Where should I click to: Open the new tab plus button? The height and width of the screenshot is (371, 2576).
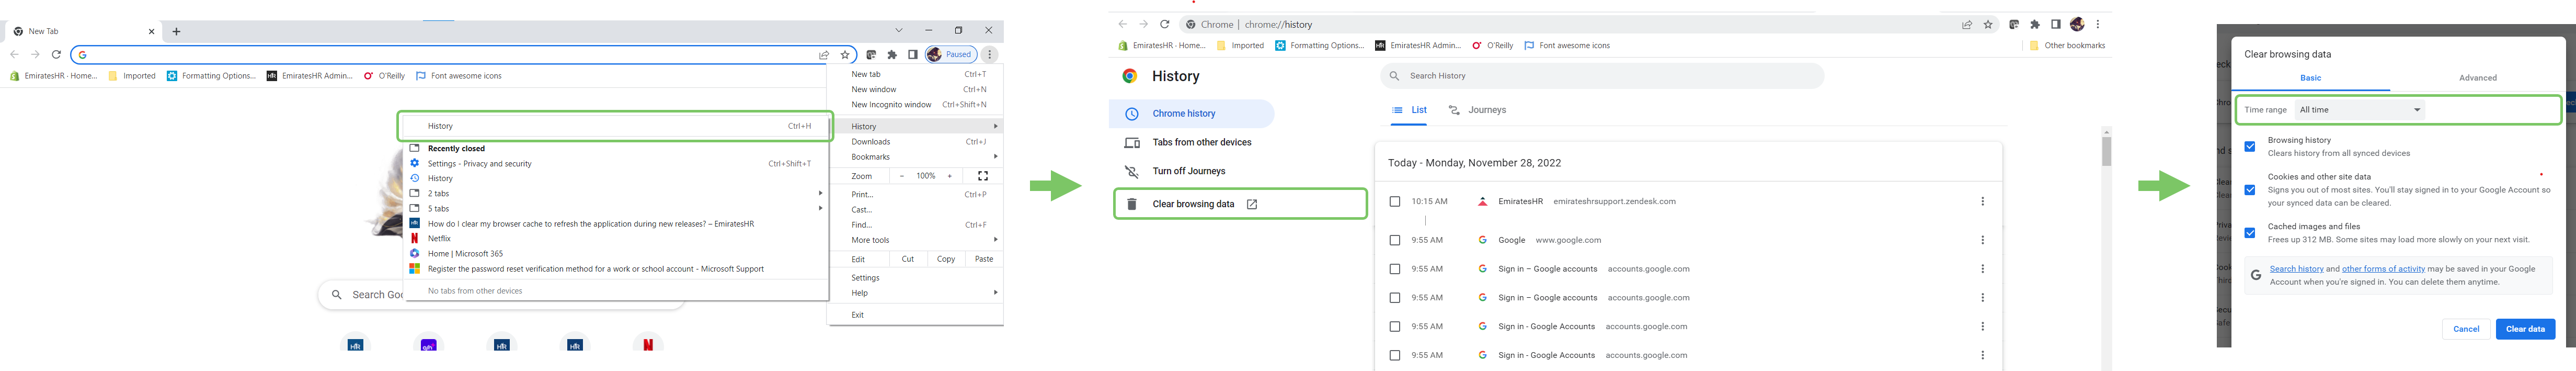177,32
